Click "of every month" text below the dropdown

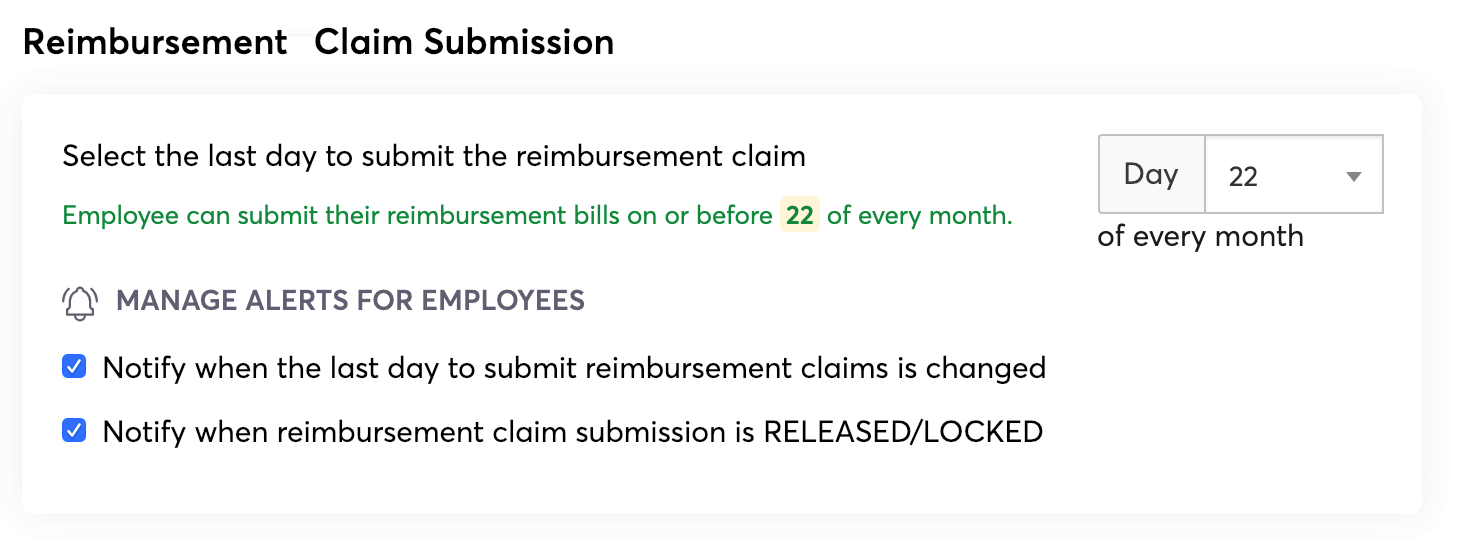1200,237
